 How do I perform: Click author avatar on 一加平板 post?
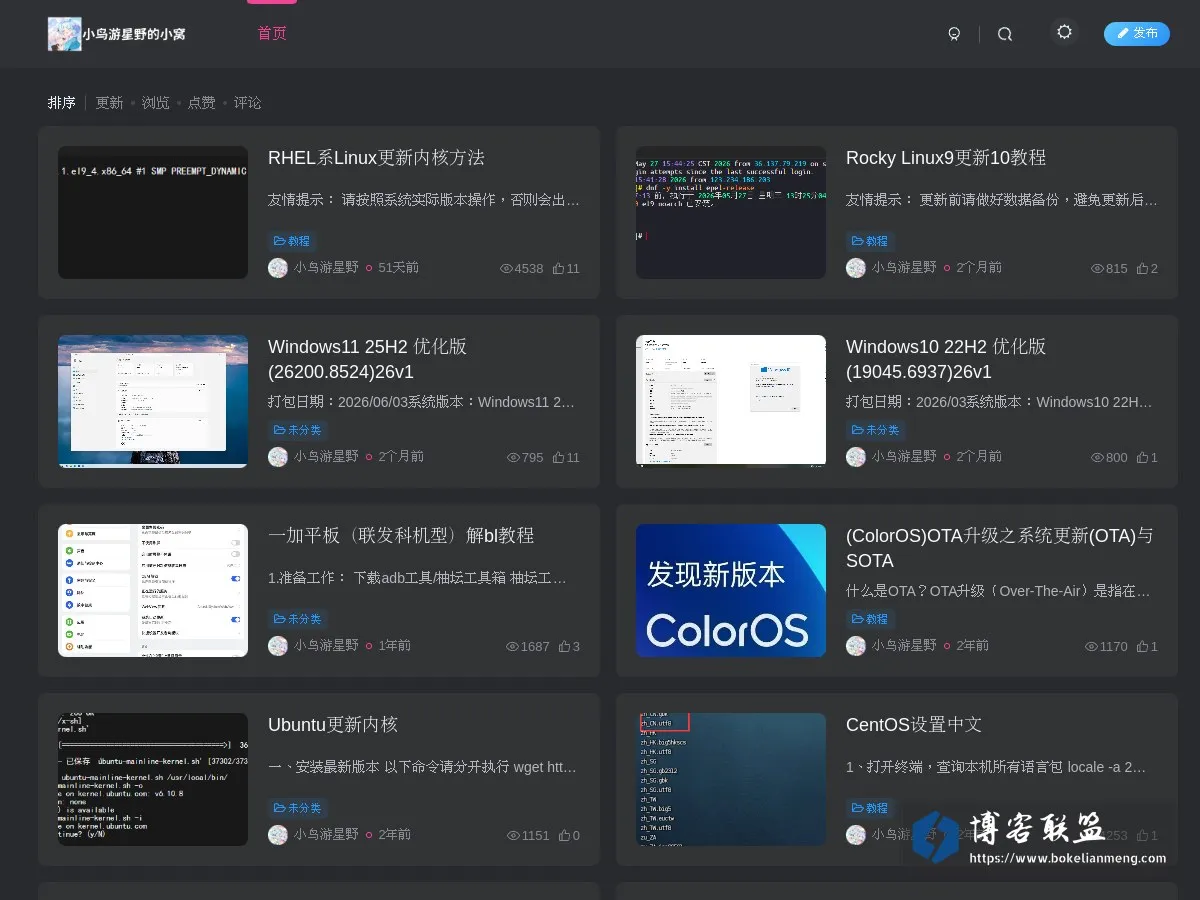click(278, 646)
